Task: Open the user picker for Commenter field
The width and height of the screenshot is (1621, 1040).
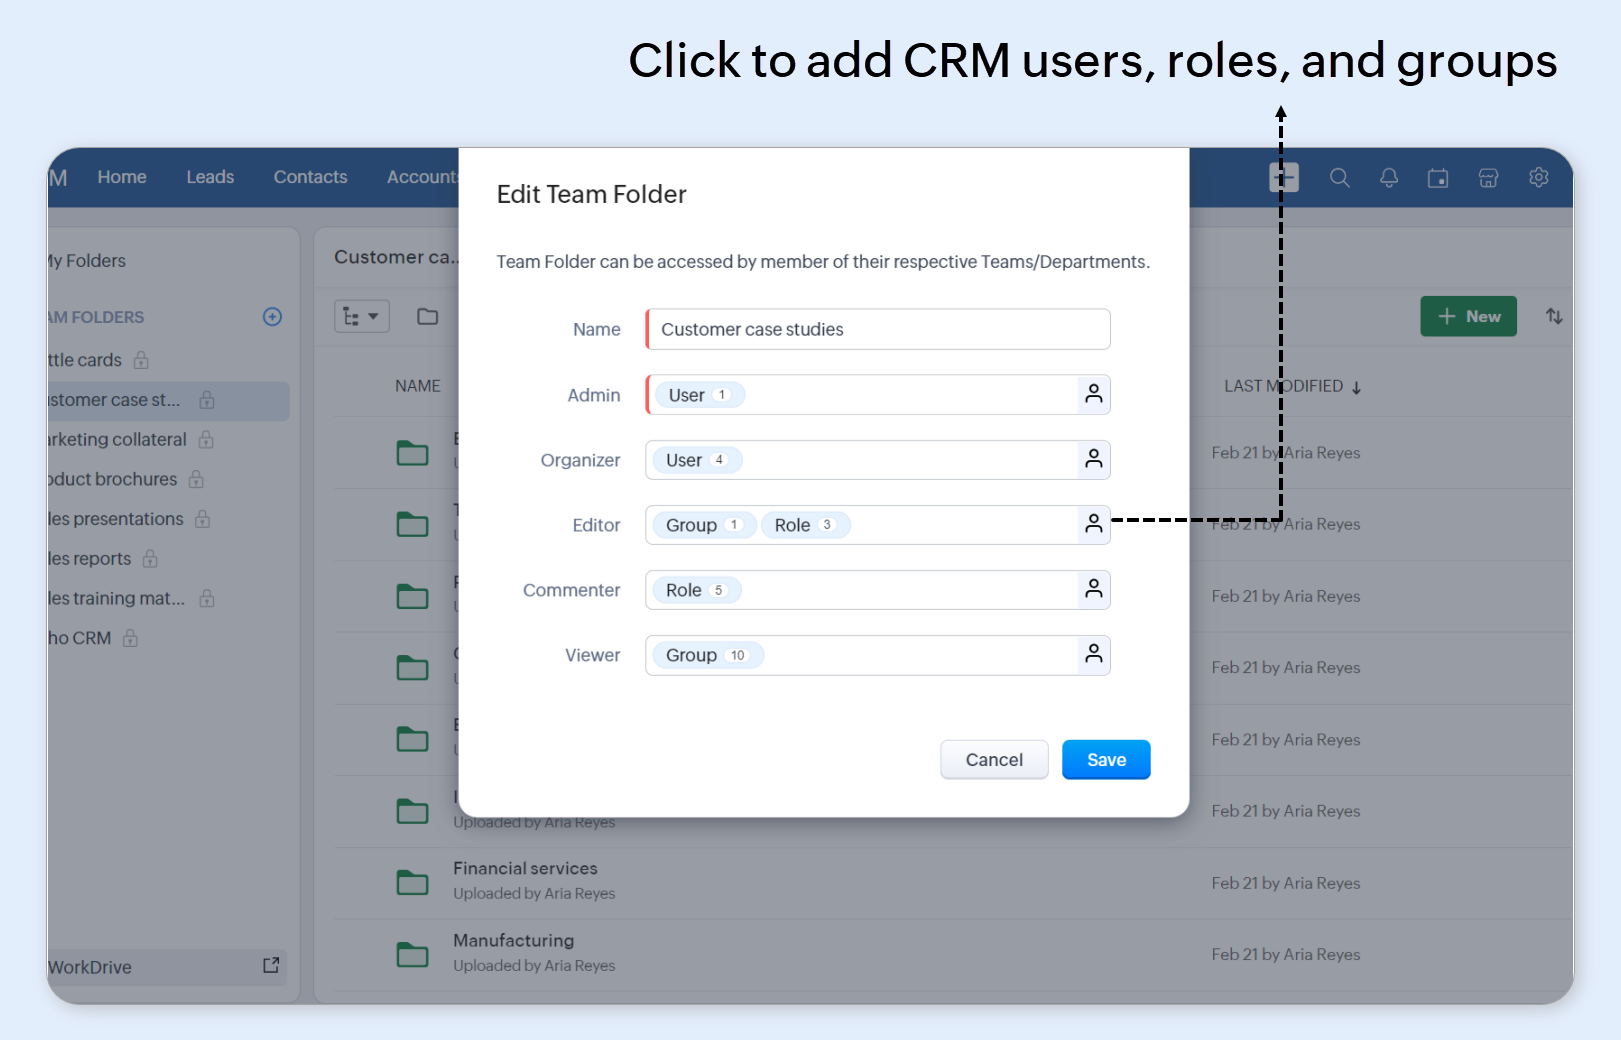Action: coord(1093,590)
